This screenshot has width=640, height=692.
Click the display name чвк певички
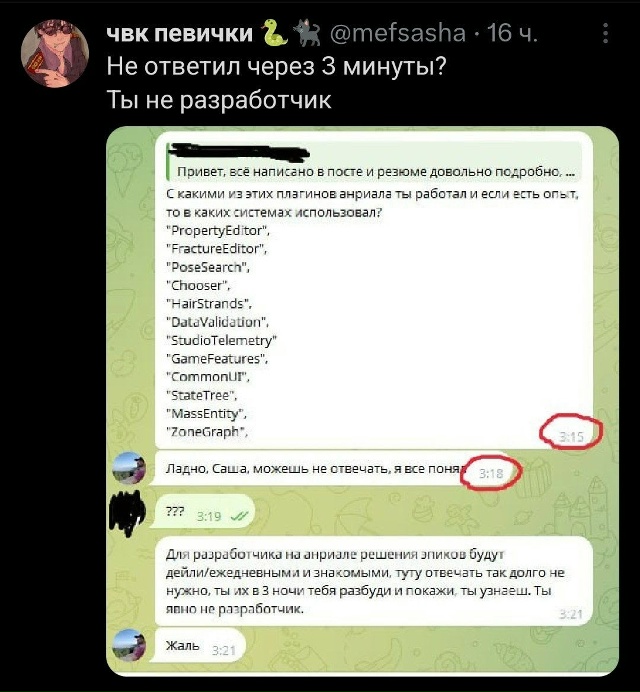pos(180,33)
